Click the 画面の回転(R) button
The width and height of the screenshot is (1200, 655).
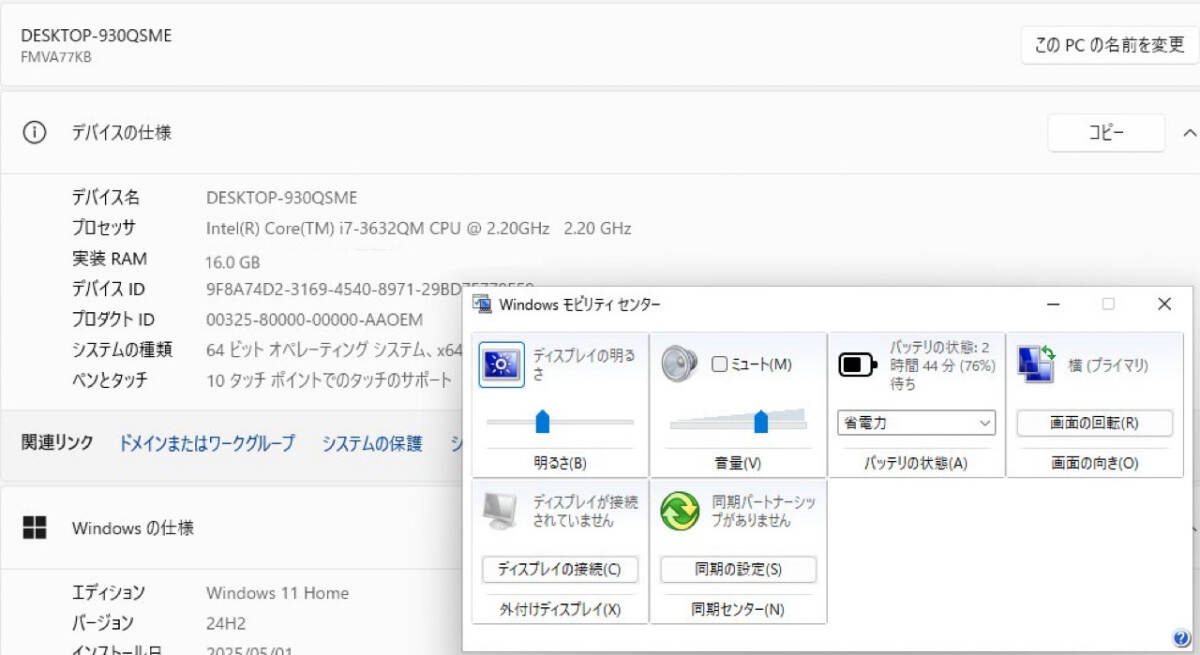point(1094,423)
